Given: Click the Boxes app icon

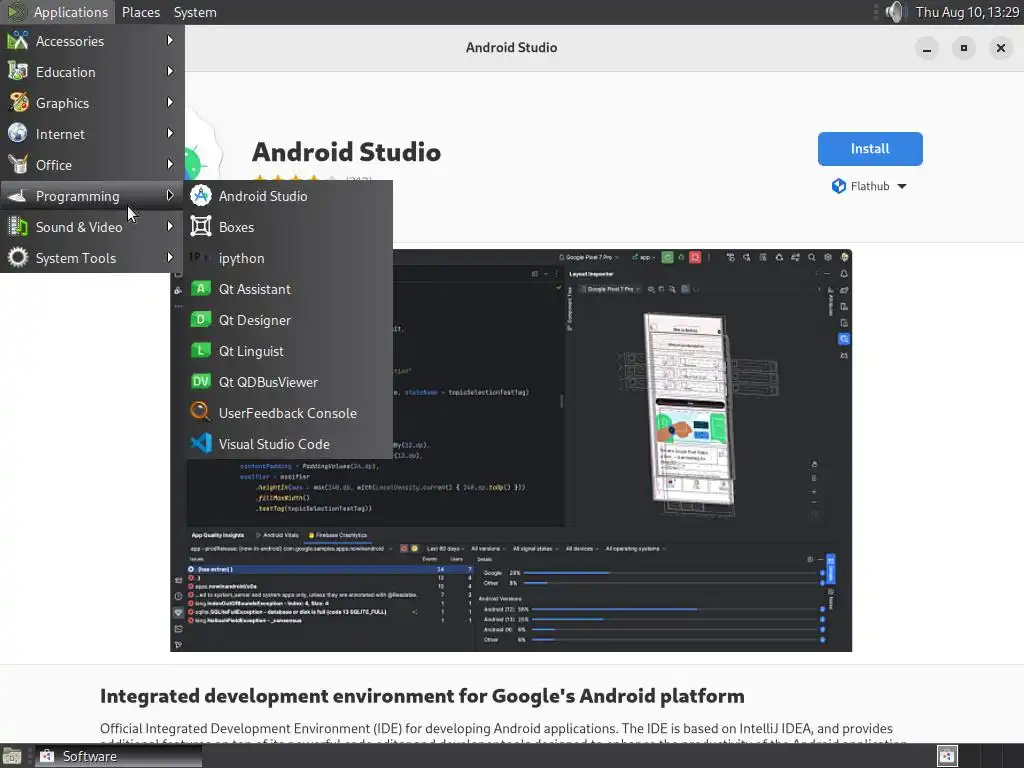Looking at the screenshot, I should pyautogui.click(x=200, y=227).
